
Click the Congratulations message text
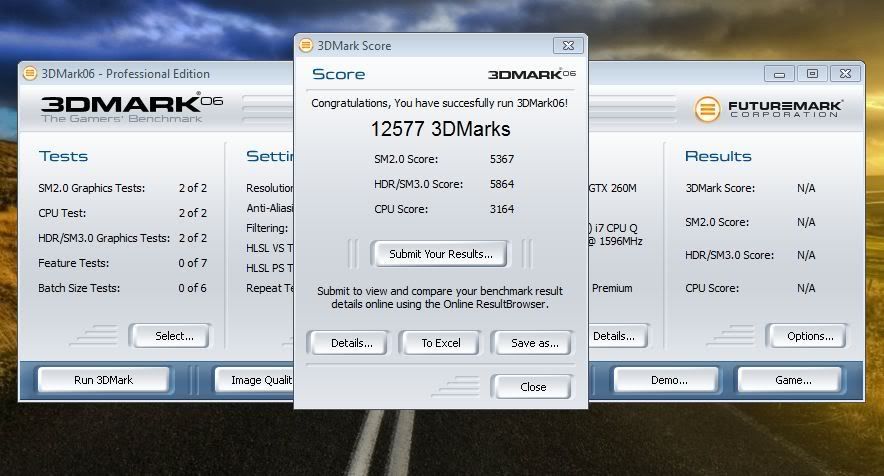pos(439,103)
